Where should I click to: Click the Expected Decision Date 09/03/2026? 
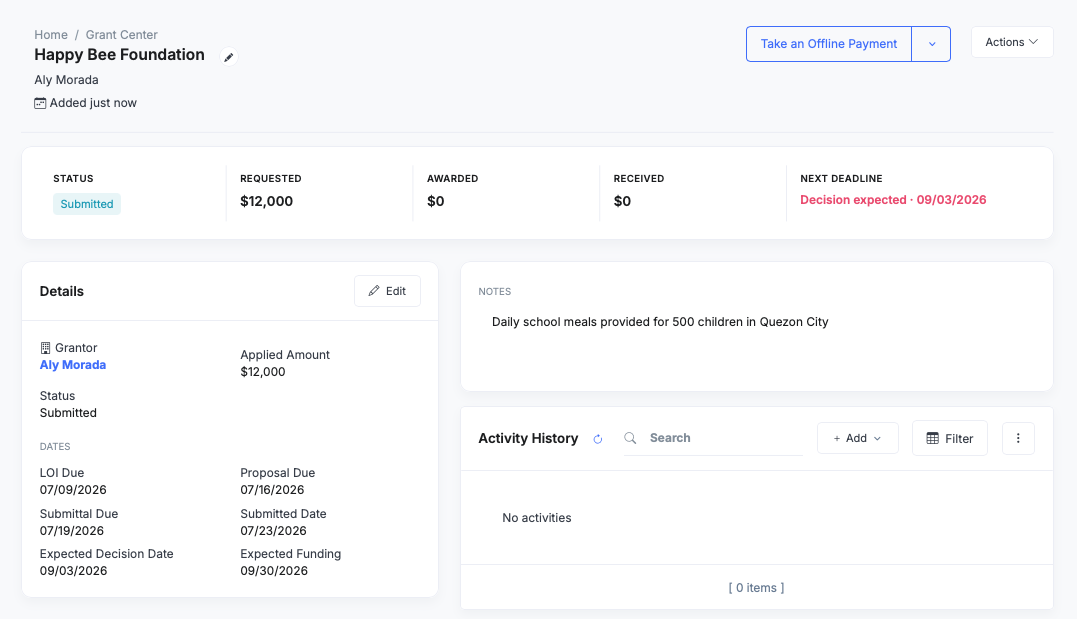pos(73,571)
